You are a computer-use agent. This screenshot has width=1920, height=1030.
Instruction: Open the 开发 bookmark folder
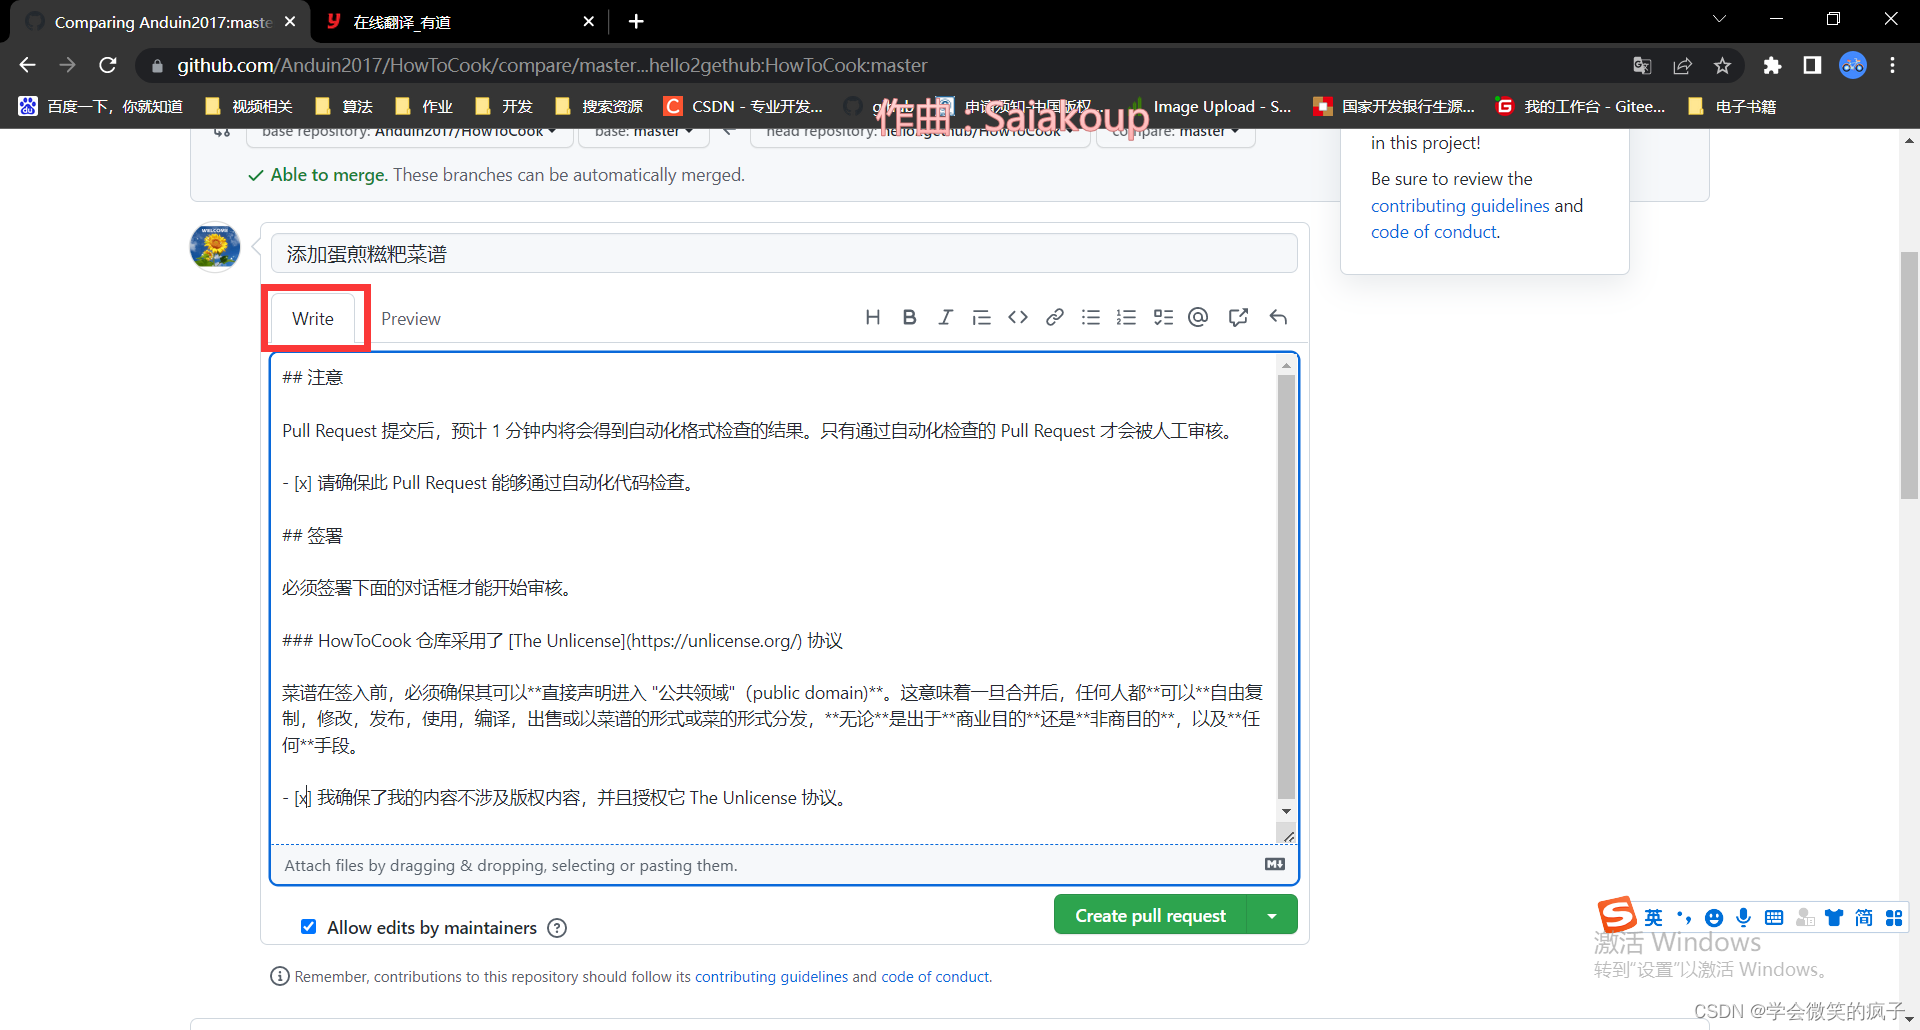click(x=504, y=106)
